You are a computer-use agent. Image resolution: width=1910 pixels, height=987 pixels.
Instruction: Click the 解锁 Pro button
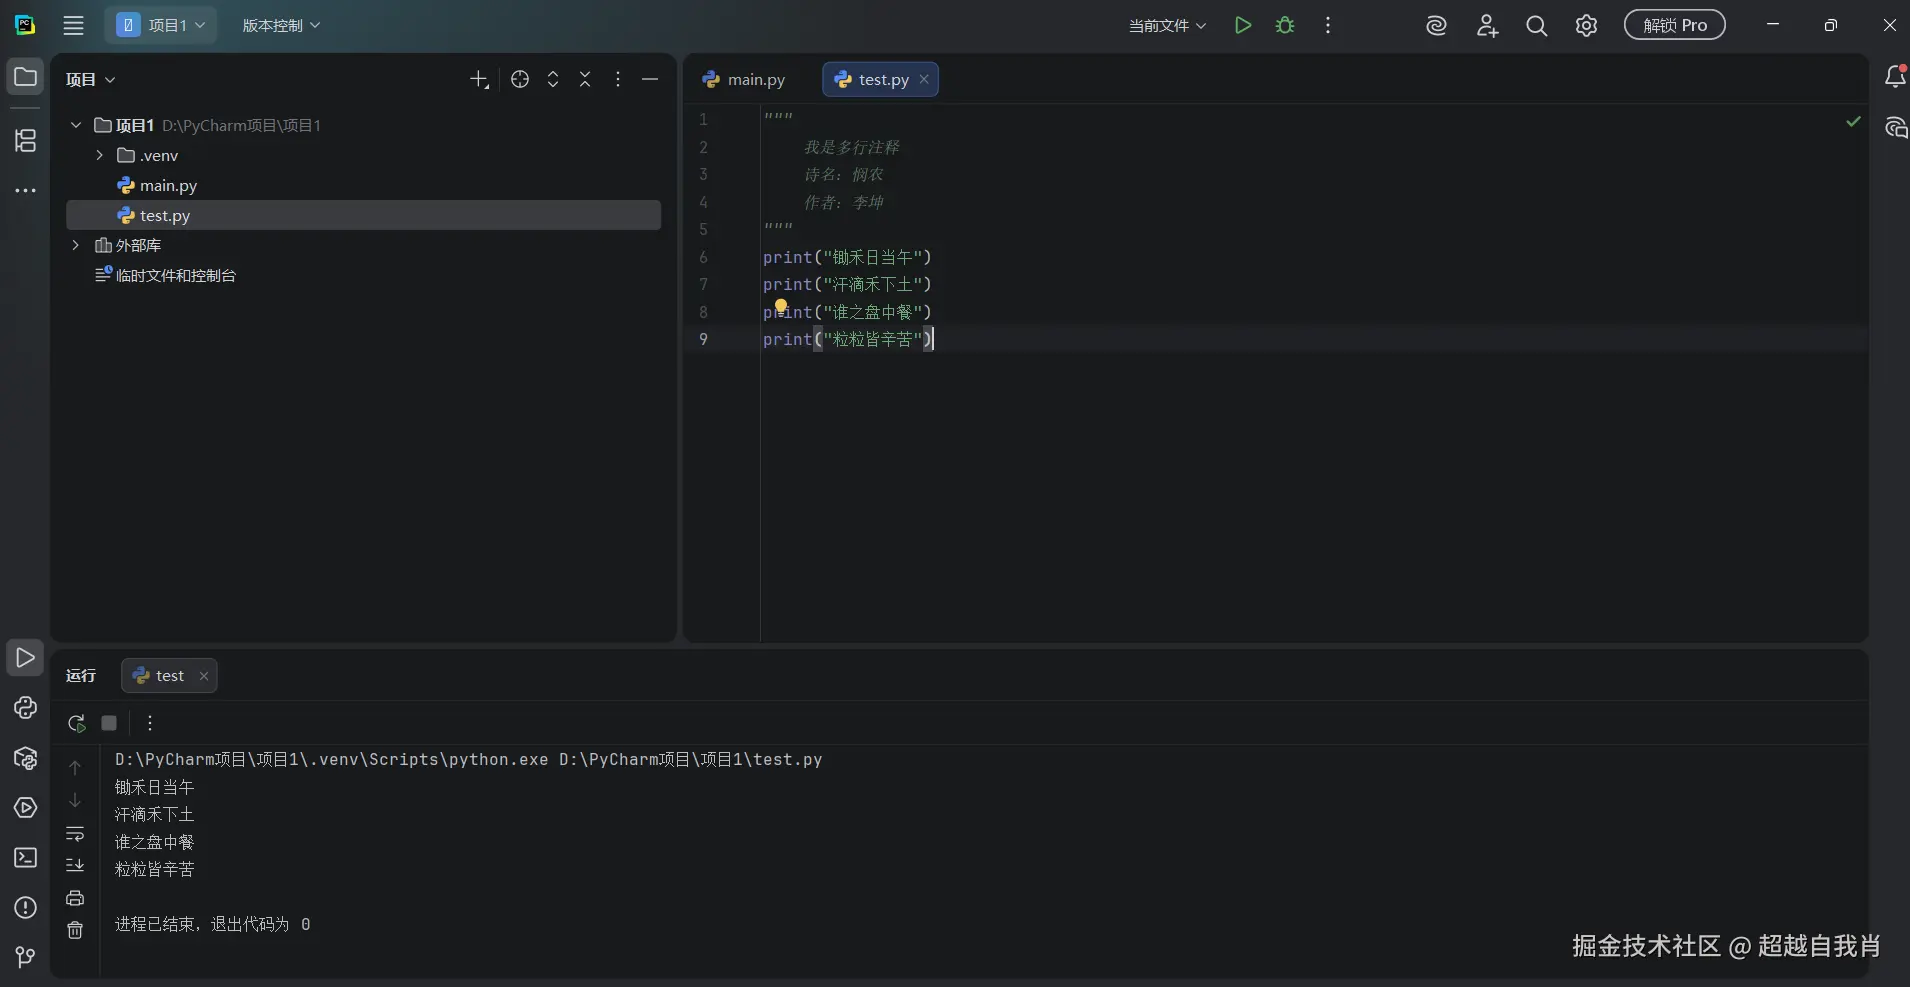tap(1675, 25)
